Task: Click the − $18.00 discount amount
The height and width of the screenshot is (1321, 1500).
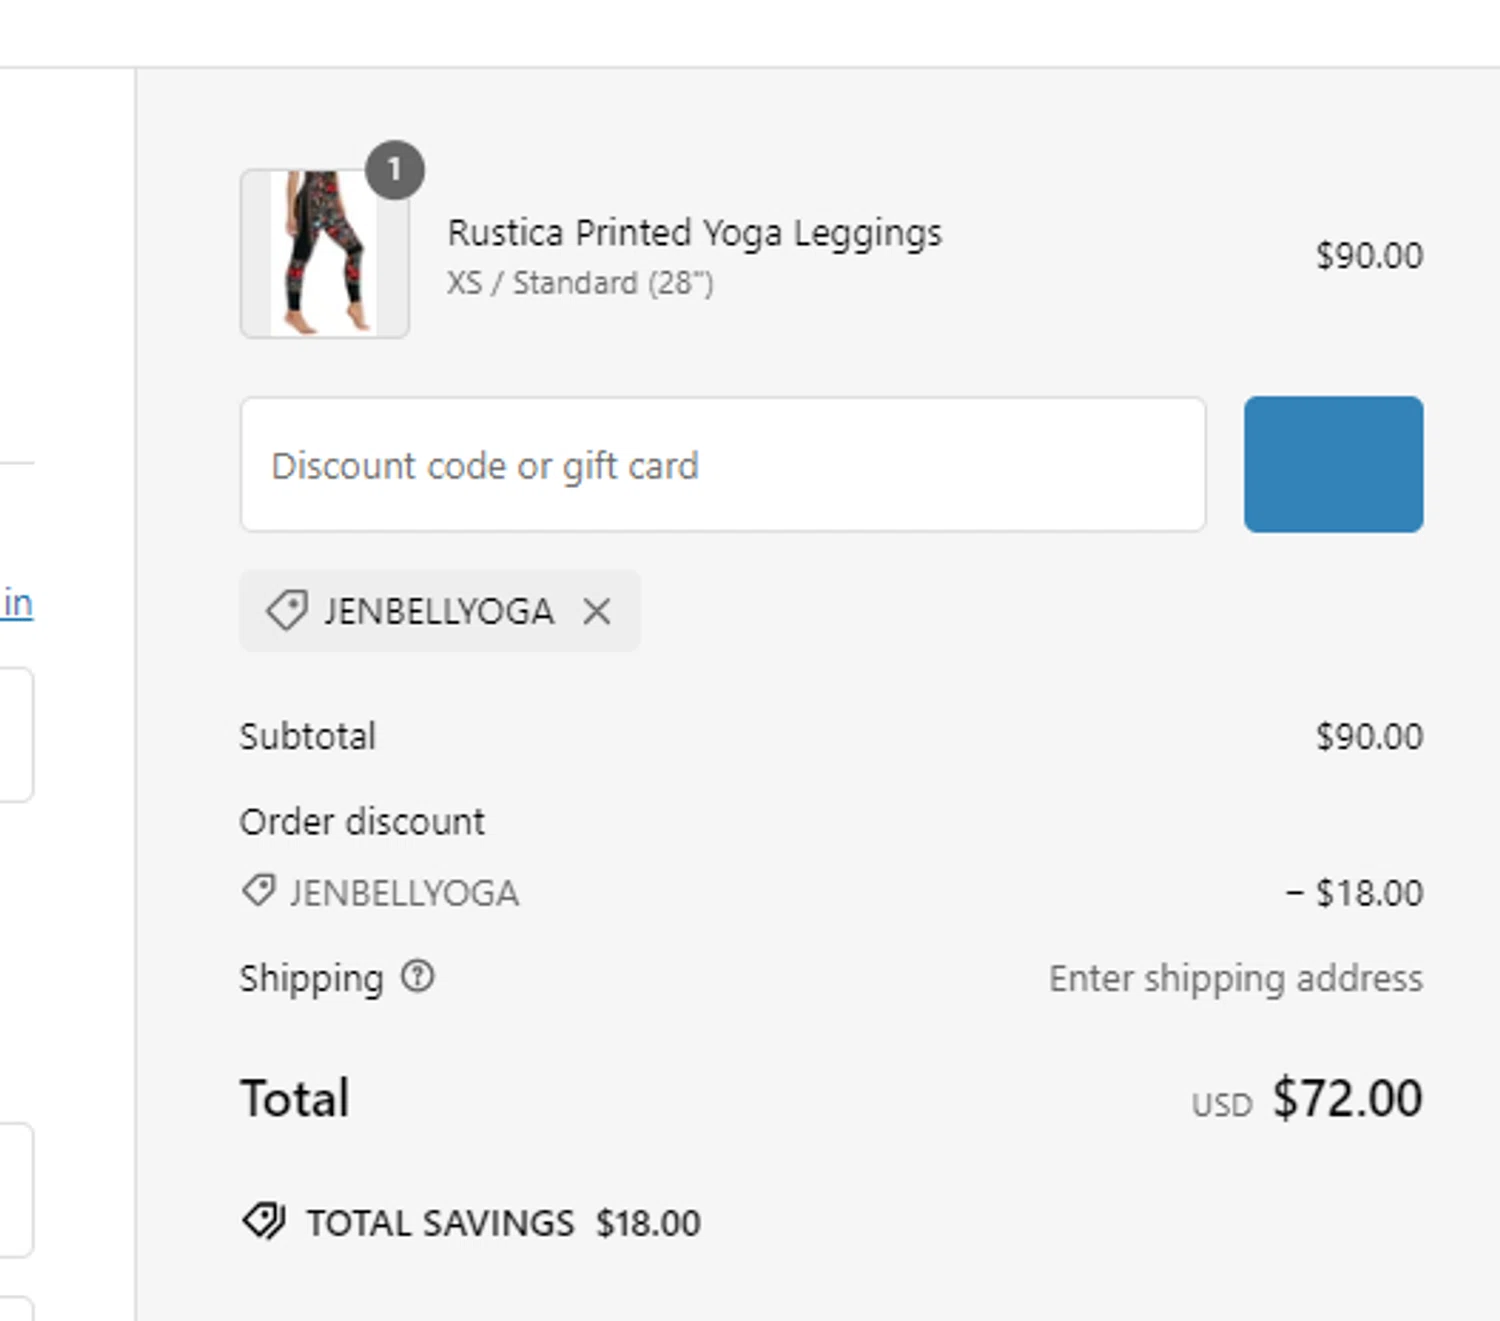Action: tap(1354, 892)
